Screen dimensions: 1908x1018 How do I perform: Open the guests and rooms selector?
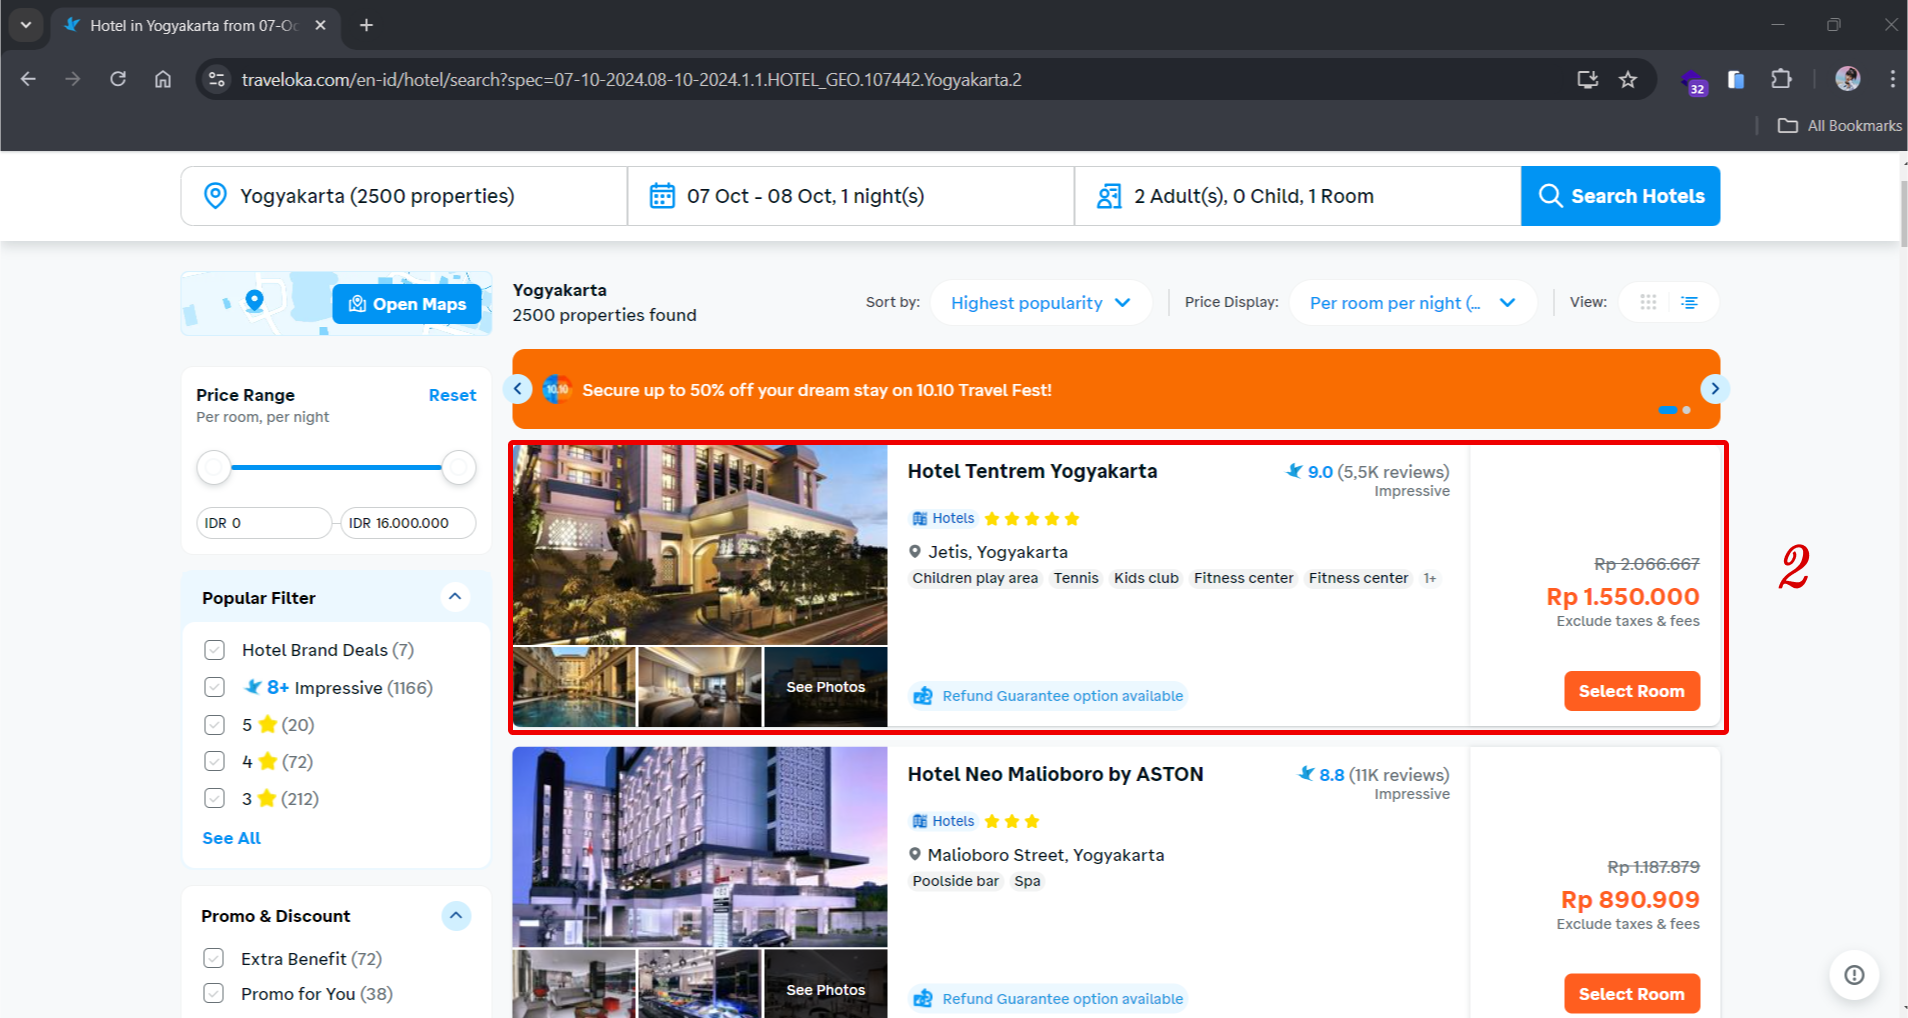tap(1298, 196)
